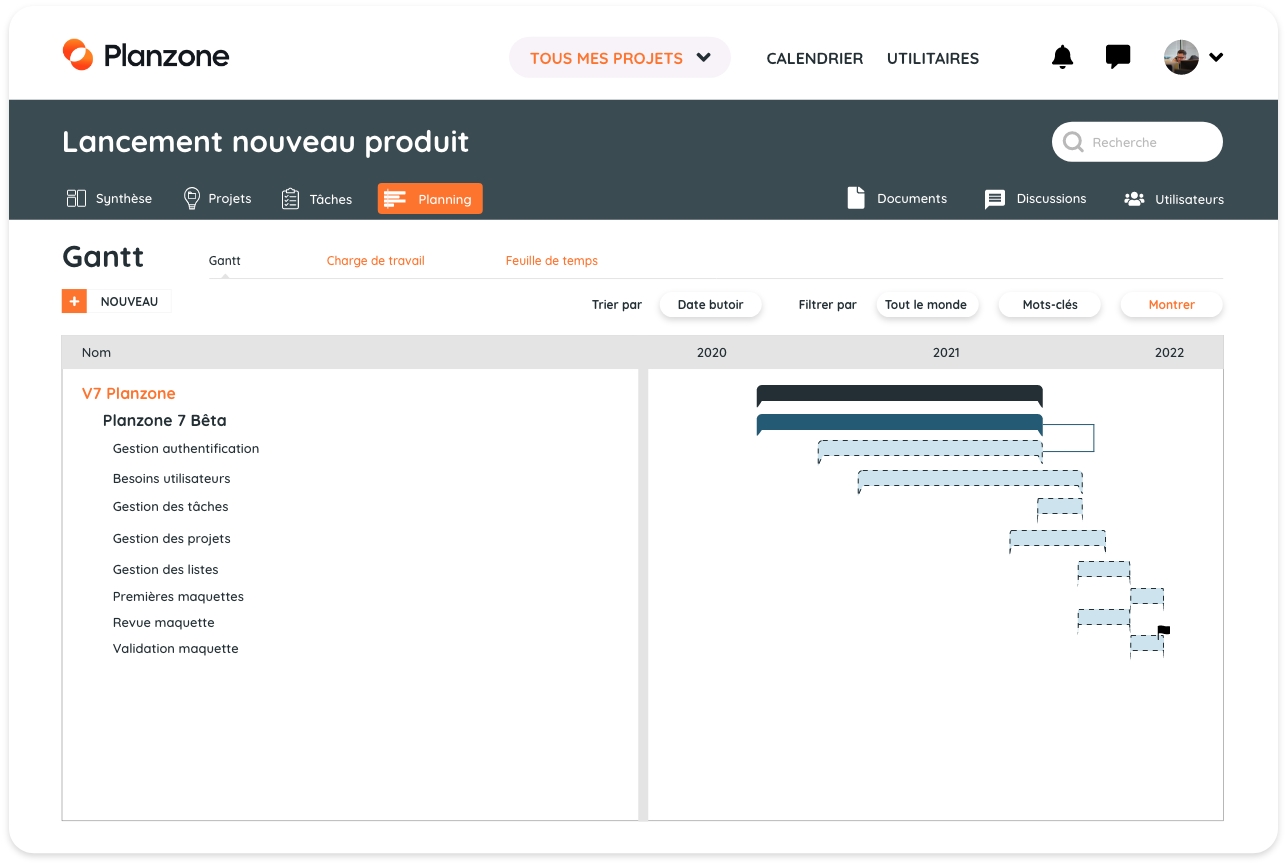Select Revue maquette task

163,622
